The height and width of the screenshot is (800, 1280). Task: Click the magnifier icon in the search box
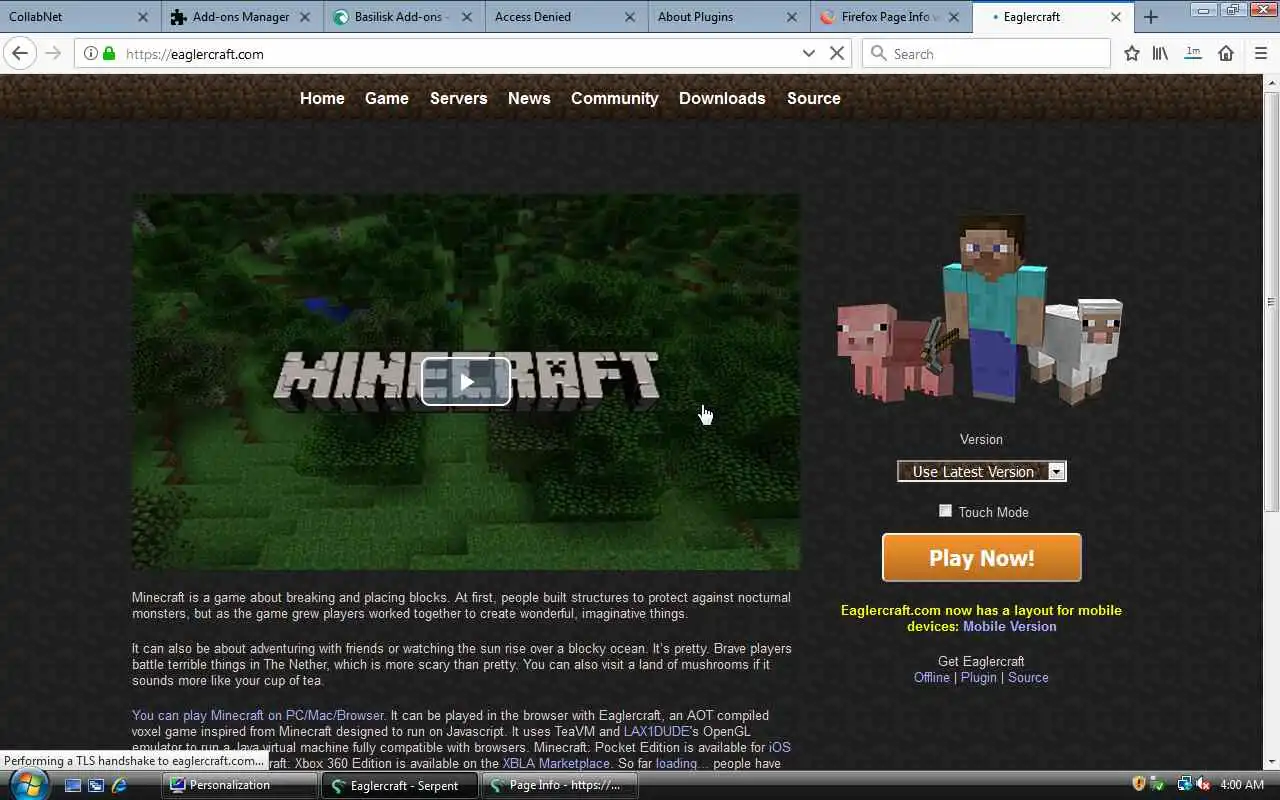click(879, 54)
